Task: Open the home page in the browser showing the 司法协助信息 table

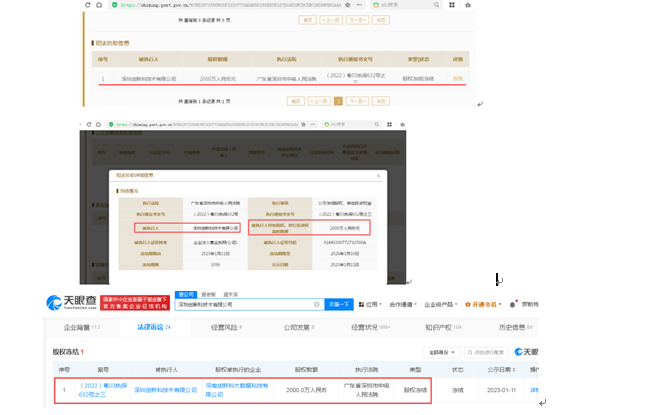Action: coord(99,5)
